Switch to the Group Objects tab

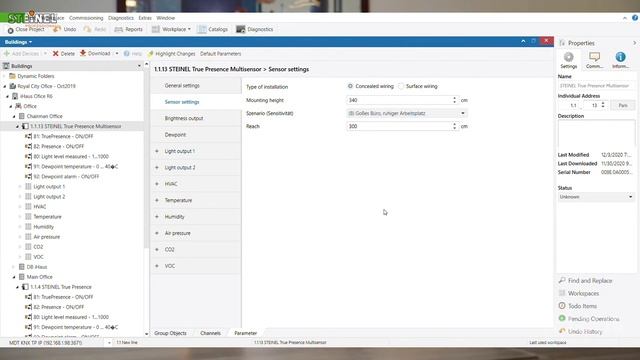pos(170,333)
